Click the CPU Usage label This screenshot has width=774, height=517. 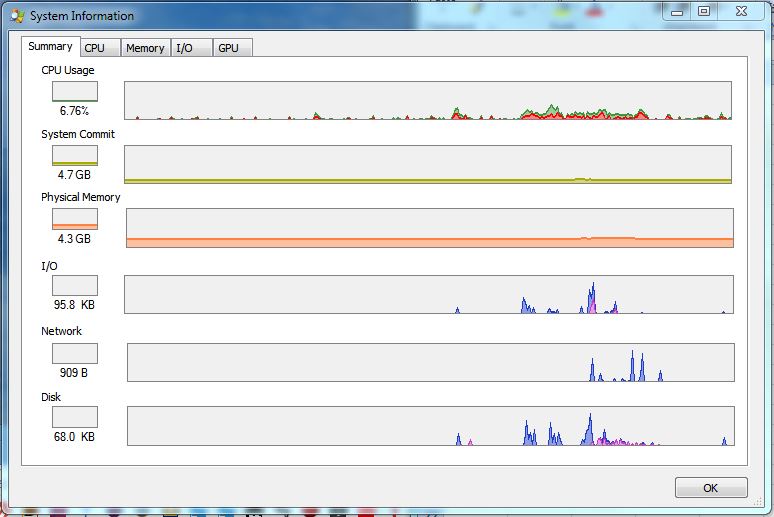click(68, 70)
